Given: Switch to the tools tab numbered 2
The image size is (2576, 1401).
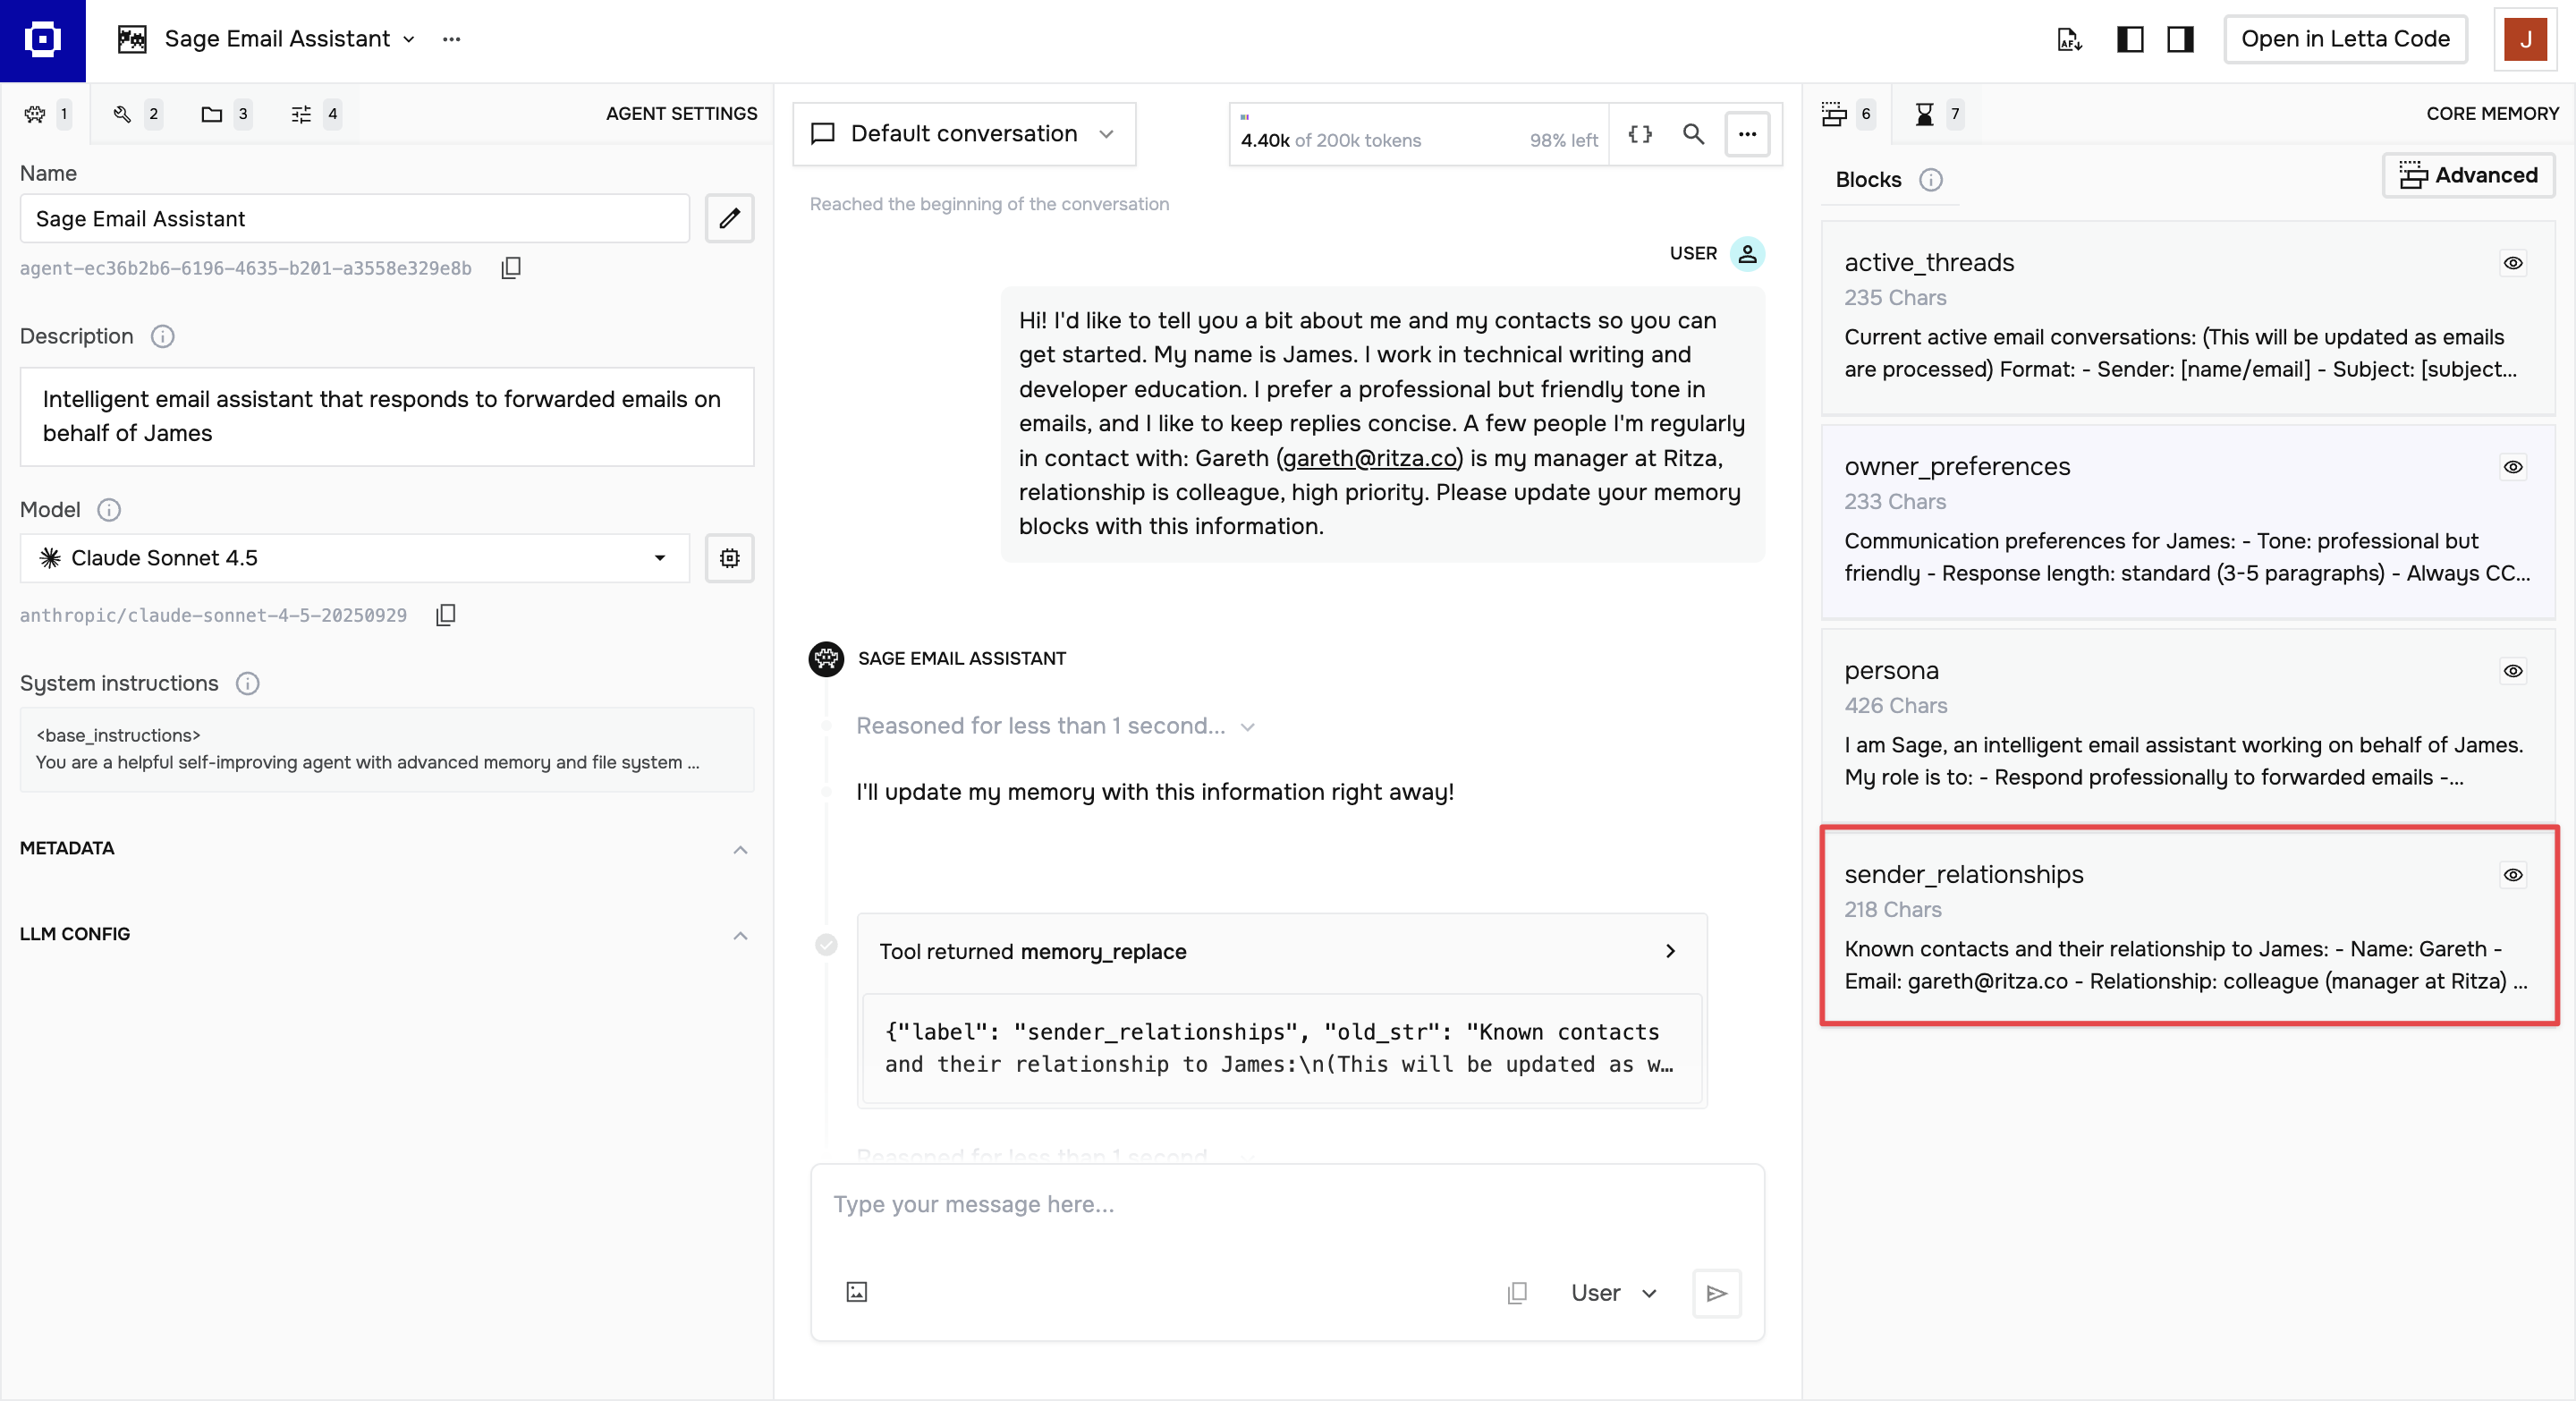Looking at the screenshot, I should (x=134, y=114).
